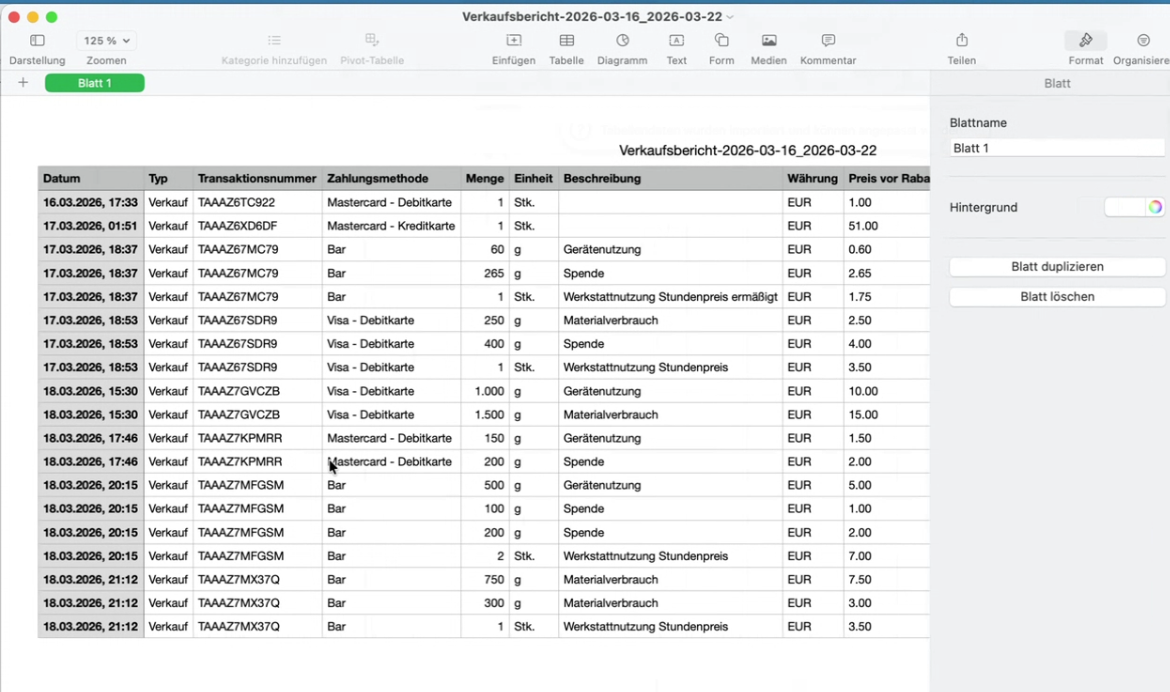Expand the document title chevron
Viewport: 1170px width, 692px height.
730,17
